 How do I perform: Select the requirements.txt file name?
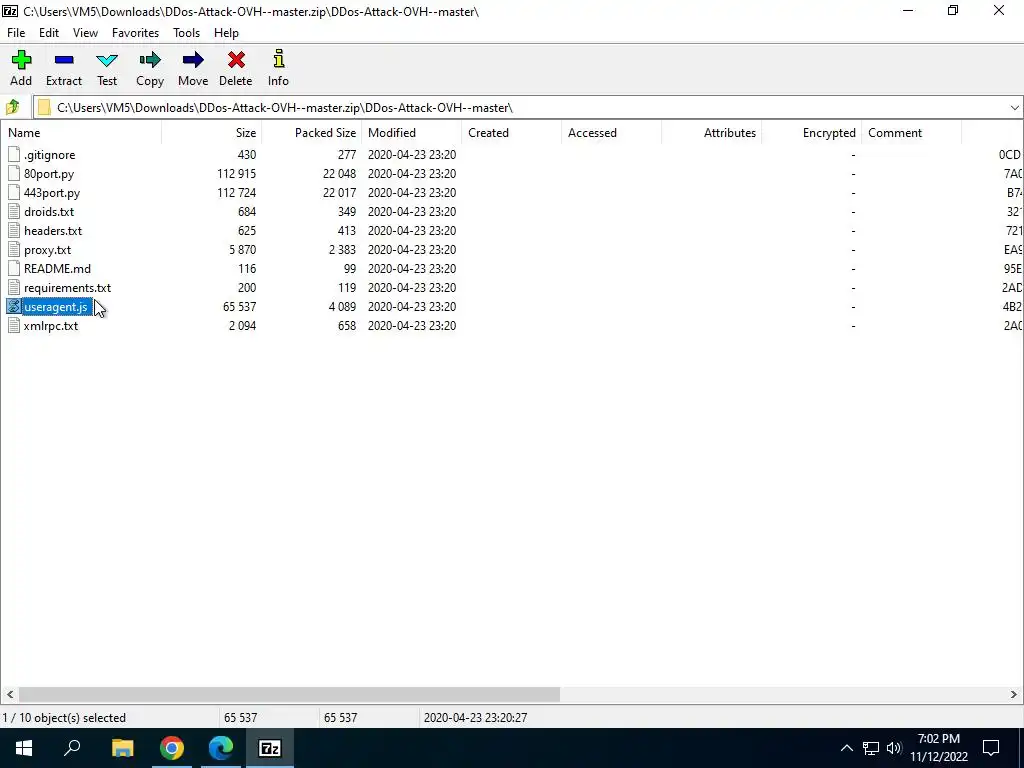click(67, 287)
